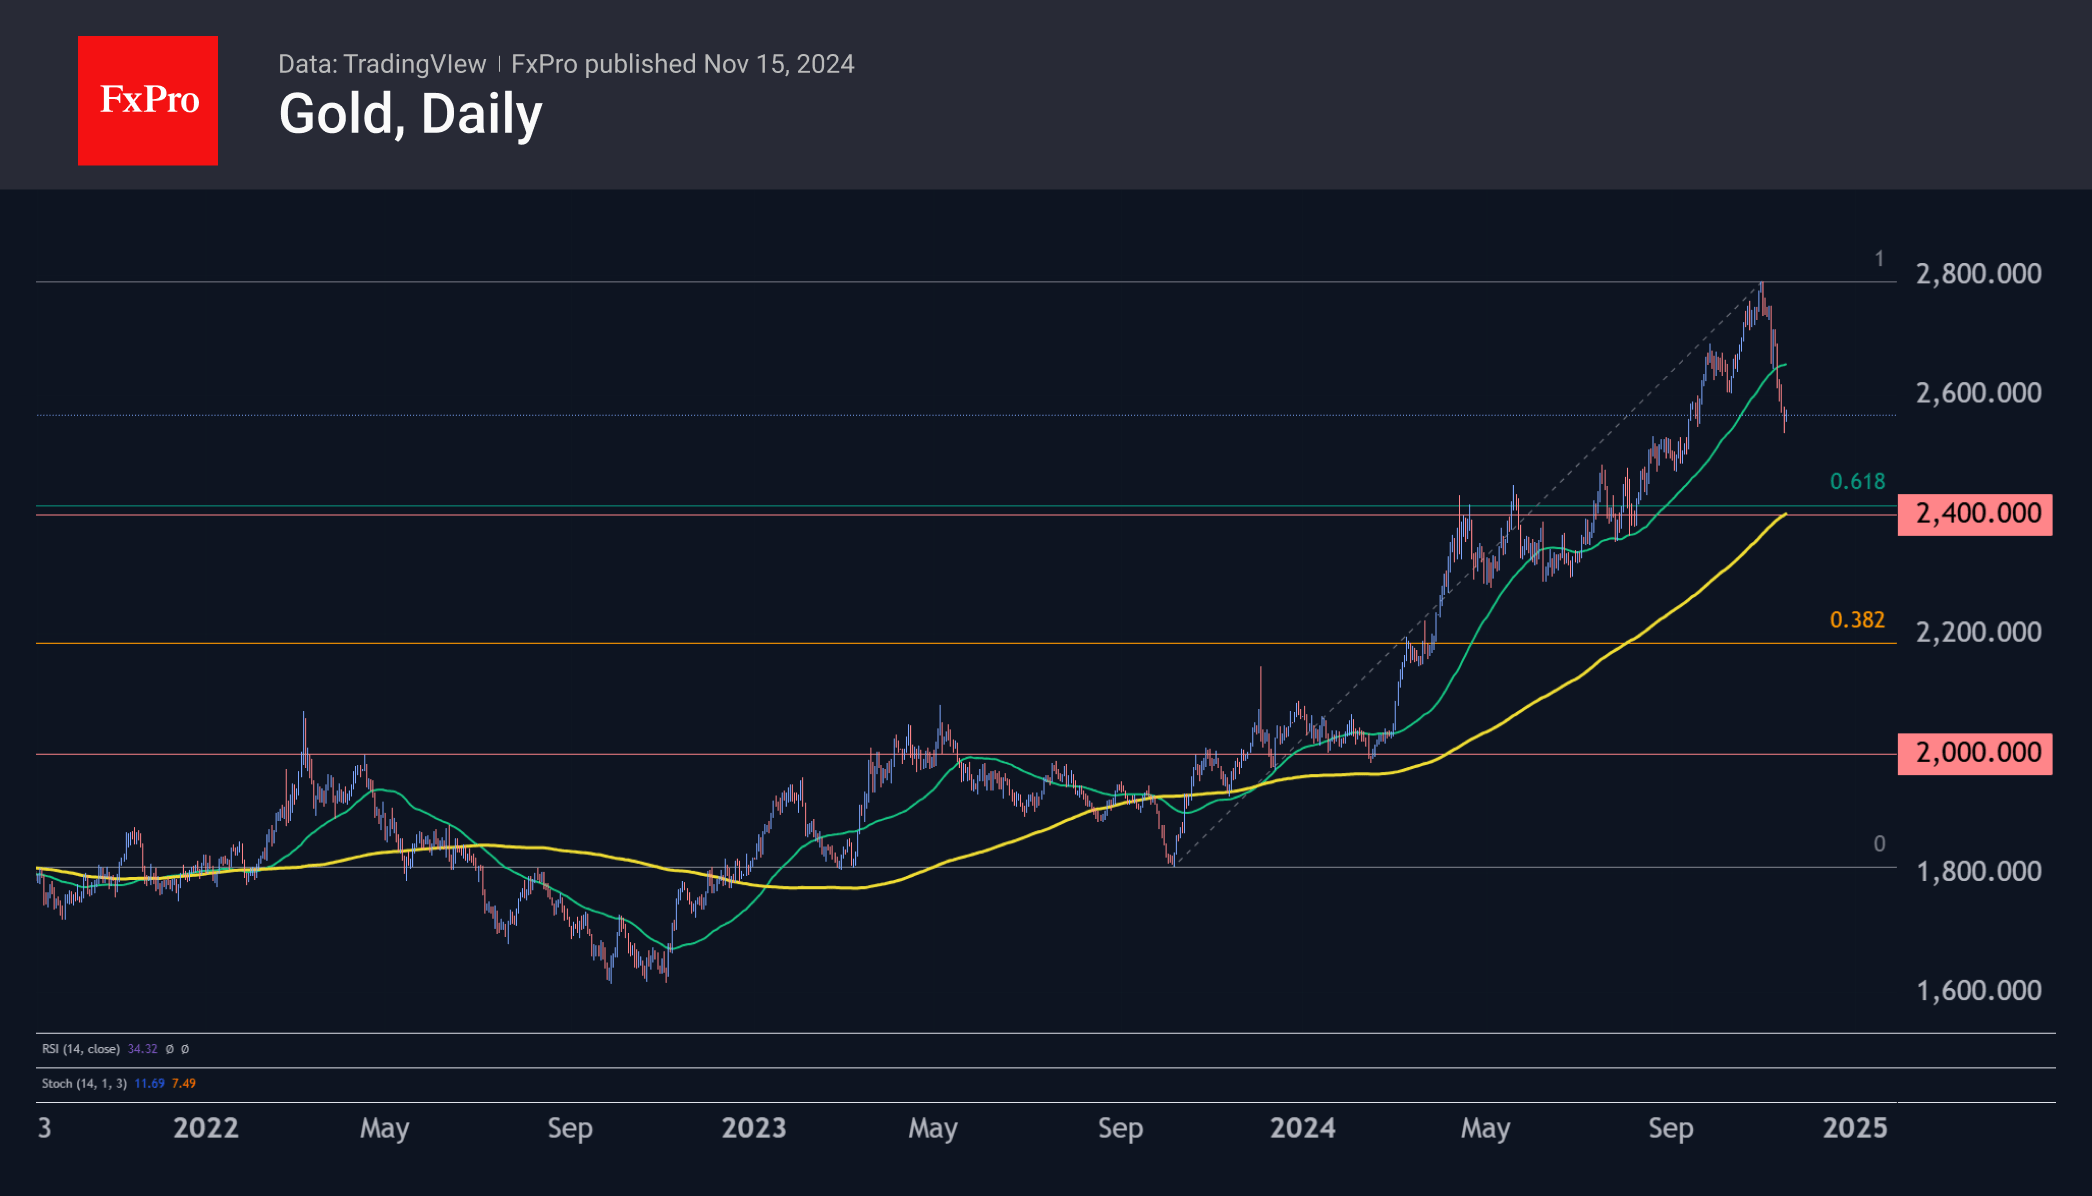Click the Gold, Daily chart title
Screen dimensions: 2092x1196
[x=410, y=114]
